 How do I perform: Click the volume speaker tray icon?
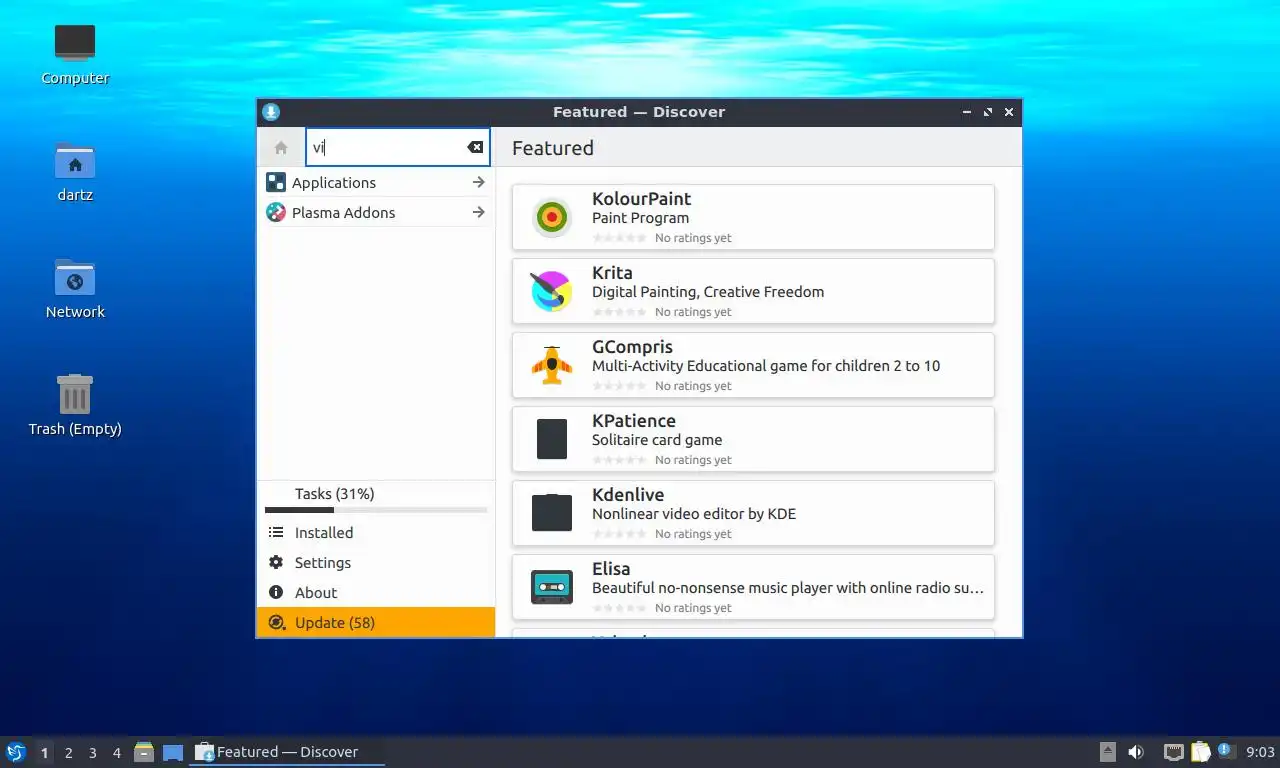point(1136,752)
